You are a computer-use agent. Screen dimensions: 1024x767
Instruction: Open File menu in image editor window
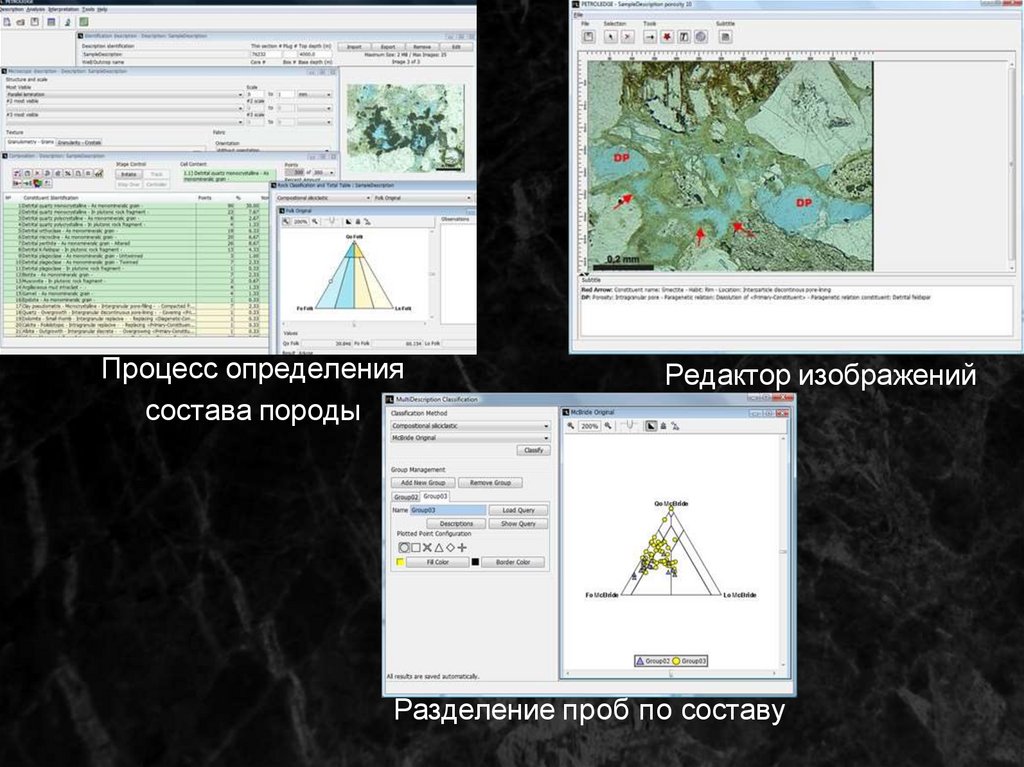click(578, 15)
